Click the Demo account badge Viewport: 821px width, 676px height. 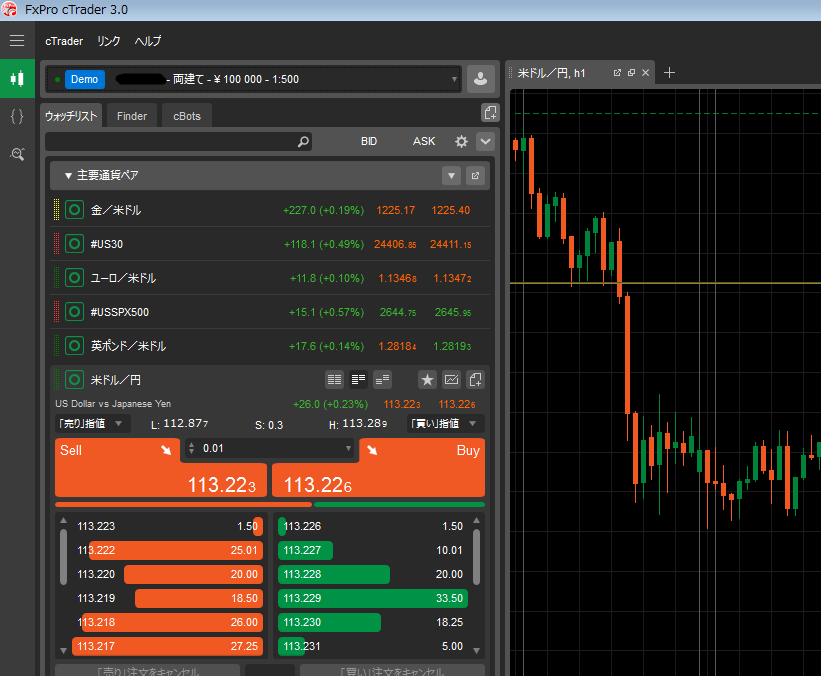coord(84,79)
